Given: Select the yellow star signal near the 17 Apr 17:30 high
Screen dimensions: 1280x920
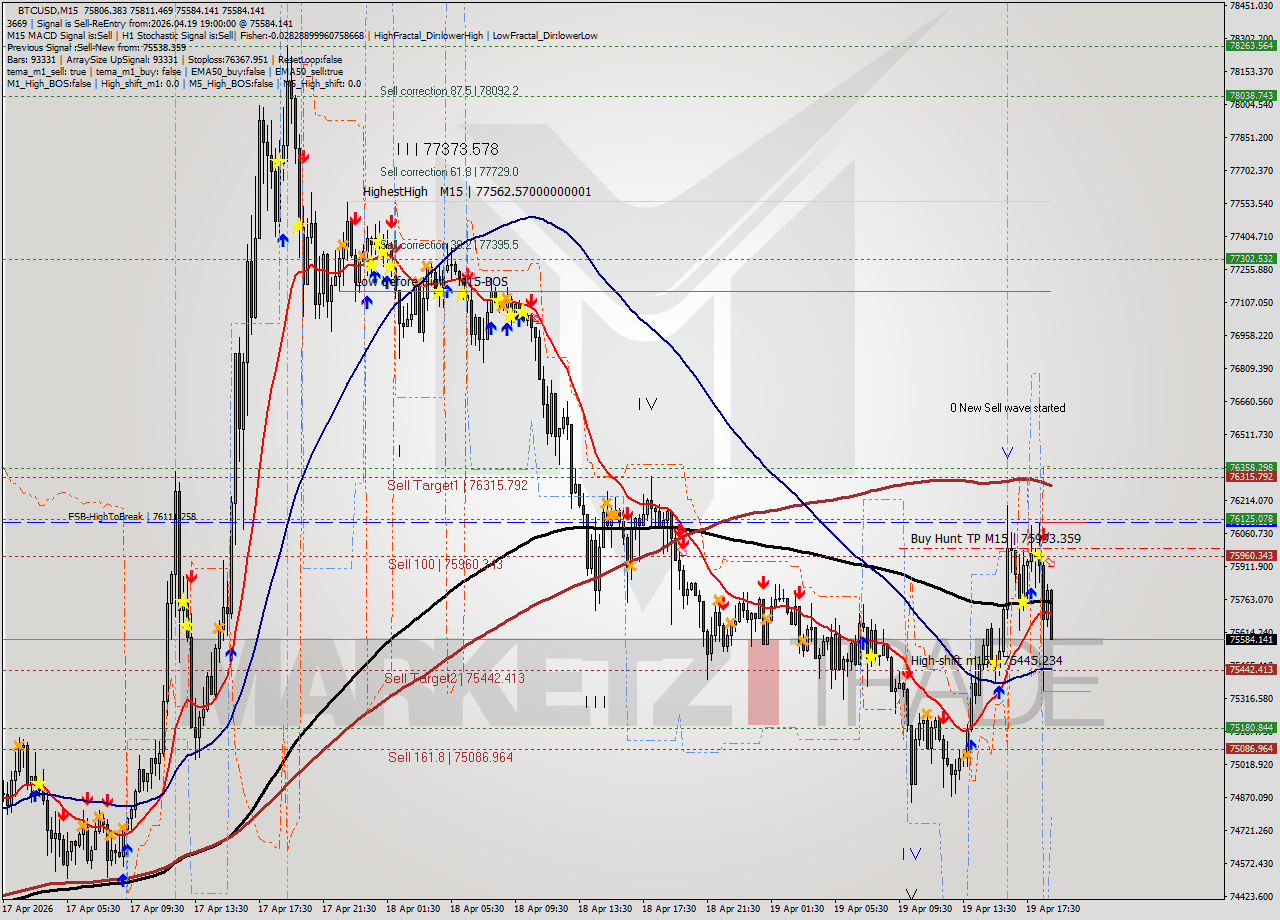Looking at the screenshot, I should (279, 160).
